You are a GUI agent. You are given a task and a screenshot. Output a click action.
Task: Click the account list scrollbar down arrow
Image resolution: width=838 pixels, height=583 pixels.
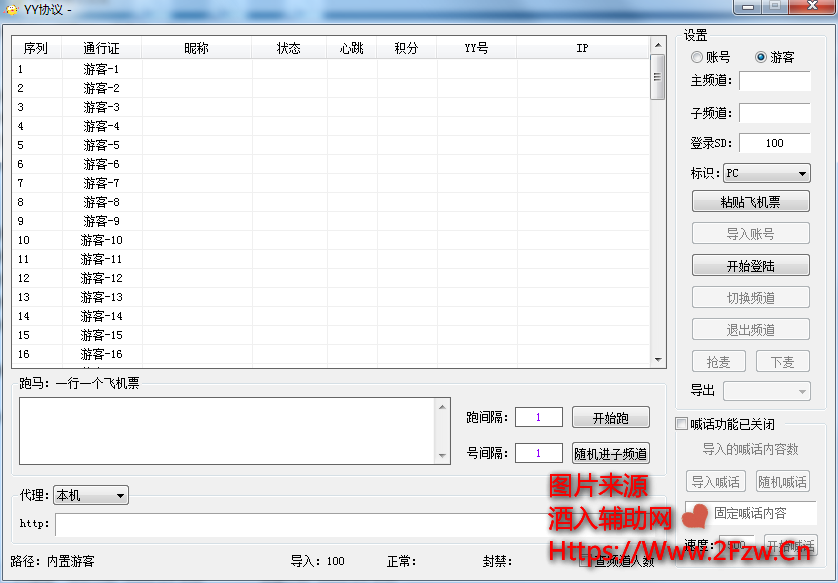point(658,360)
